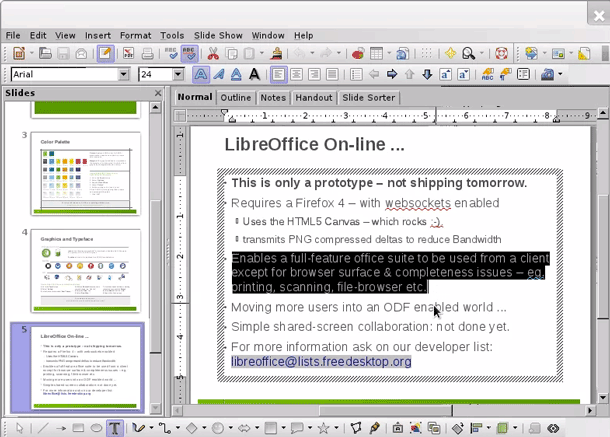610x437 pixels.
Task: Open the Format menu
Action: pos(135,35)
